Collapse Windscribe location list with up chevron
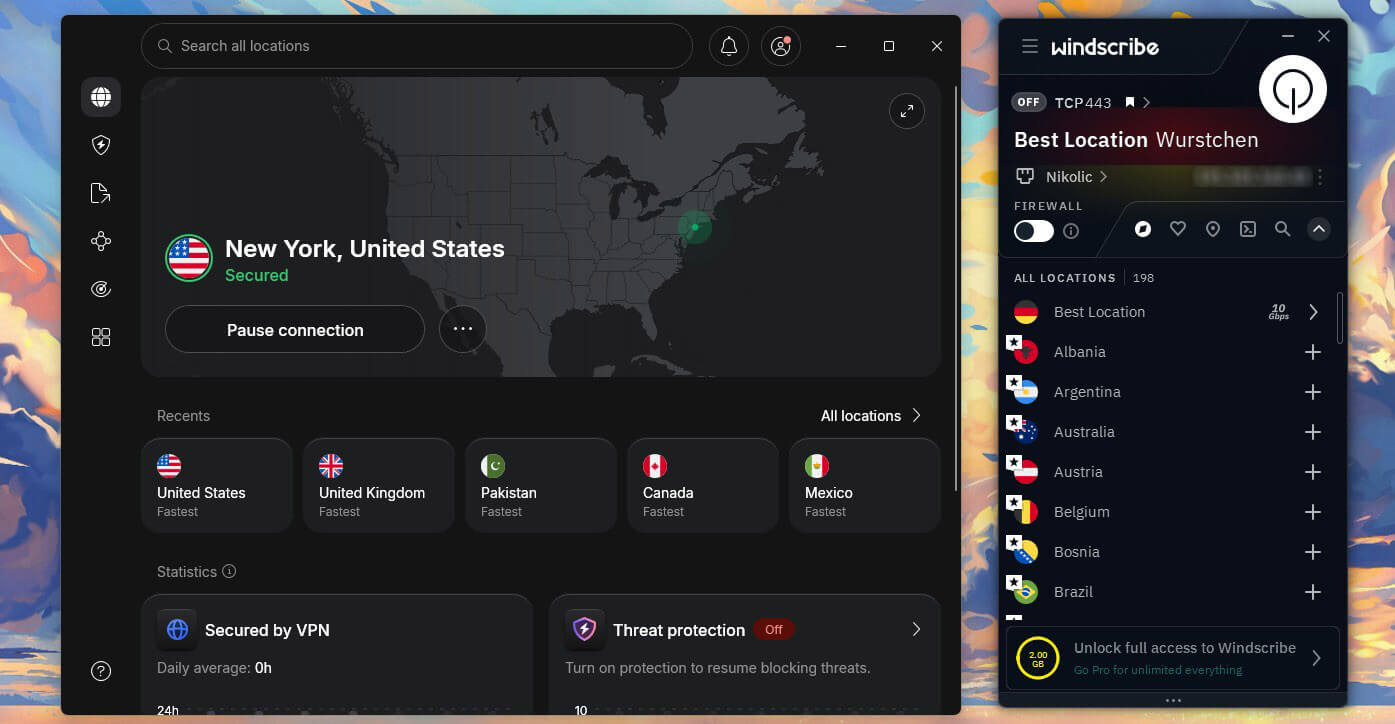This screenshot has width=1395, height=724. pos(1319,229)
